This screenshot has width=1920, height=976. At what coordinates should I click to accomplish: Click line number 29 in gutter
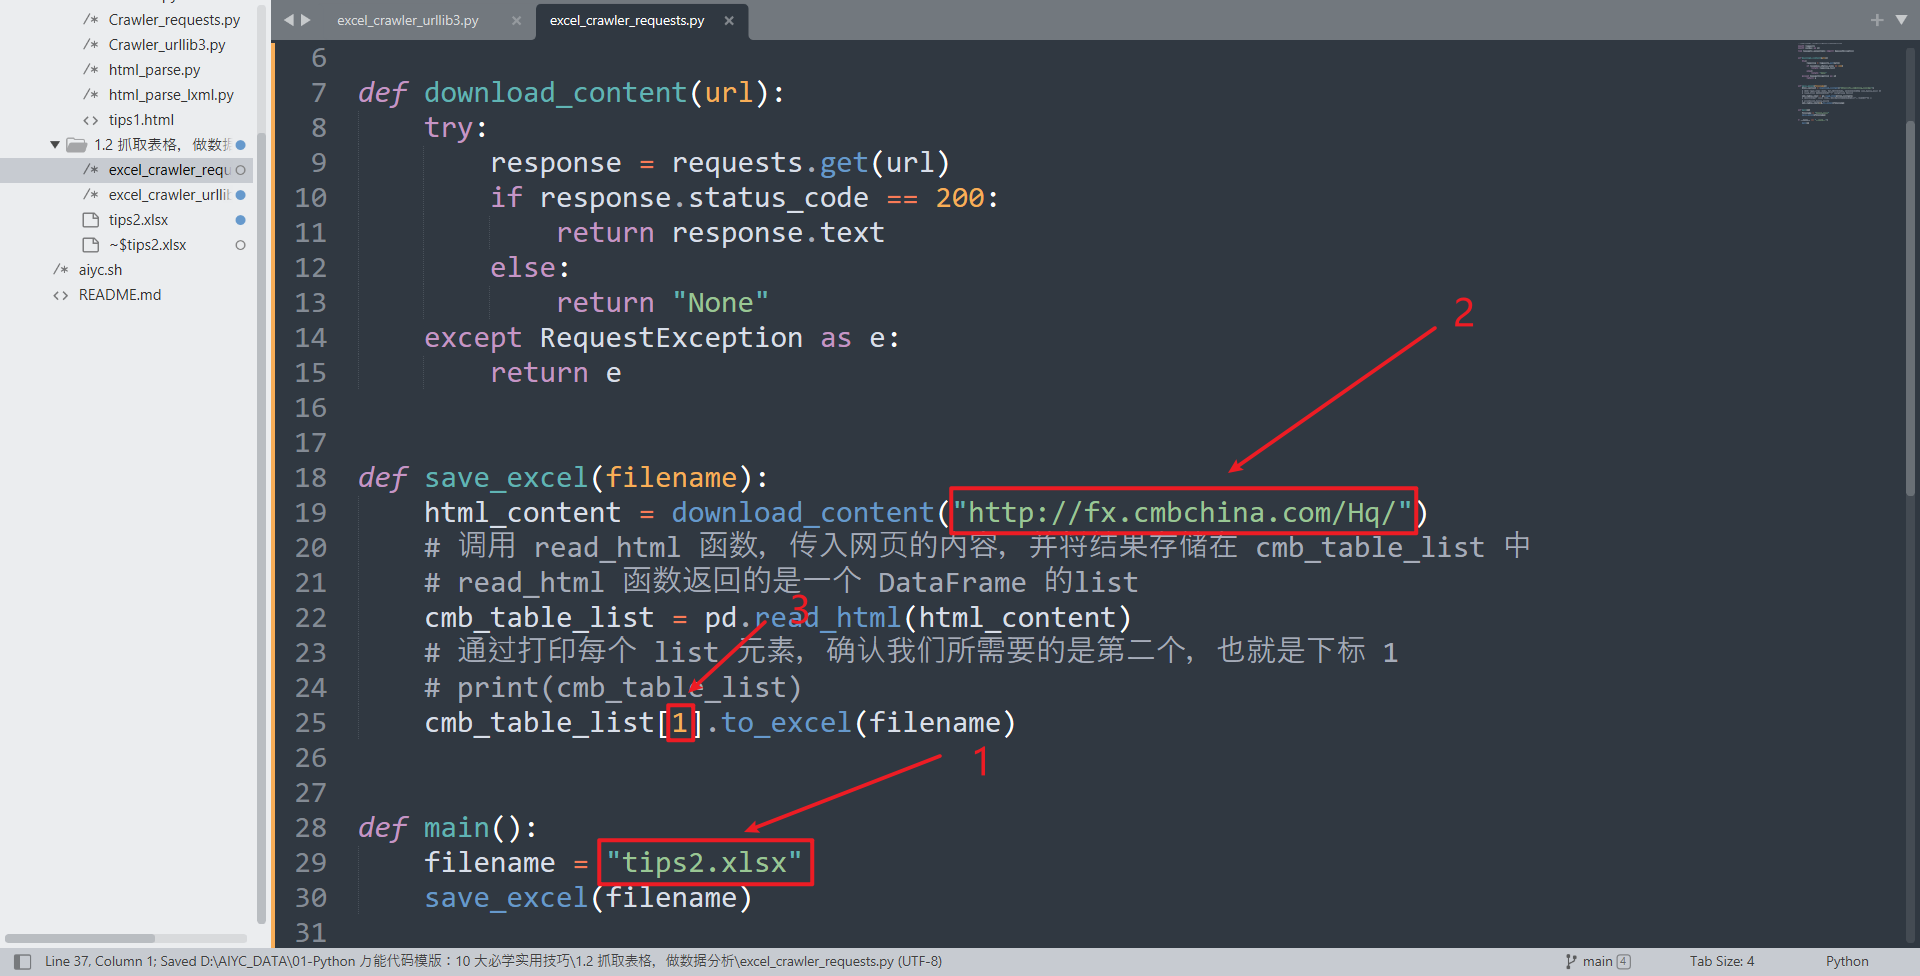pos(310,863)
